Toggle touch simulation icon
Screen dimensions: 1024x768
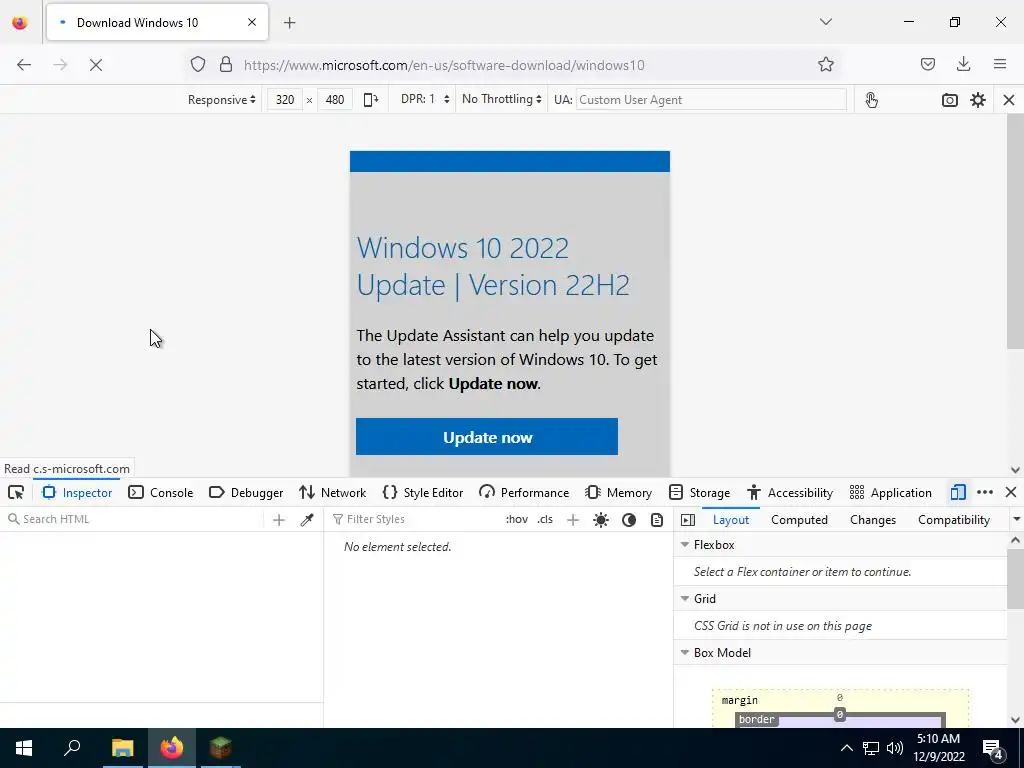point(871,100)
